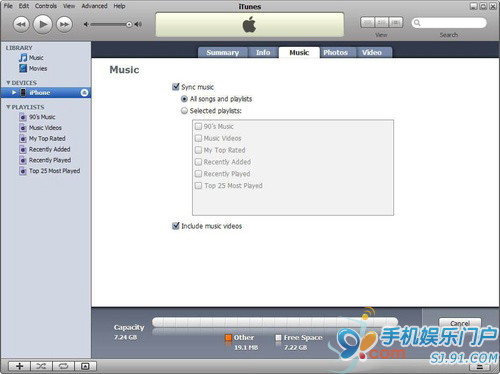Open the Controls menu
The width and height of the screenshot is (500, 374).
pos(46,6)
